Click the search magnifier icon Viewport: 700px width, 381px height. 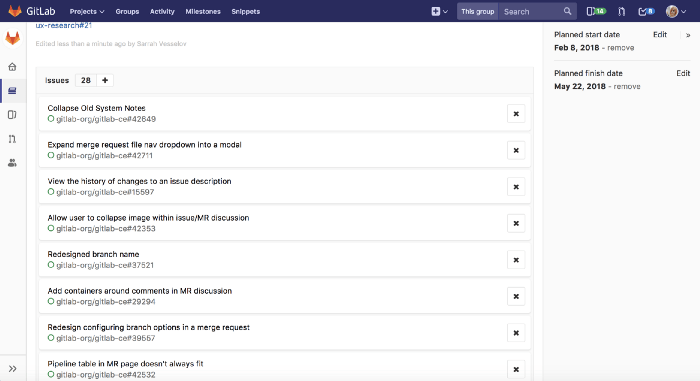567,11
